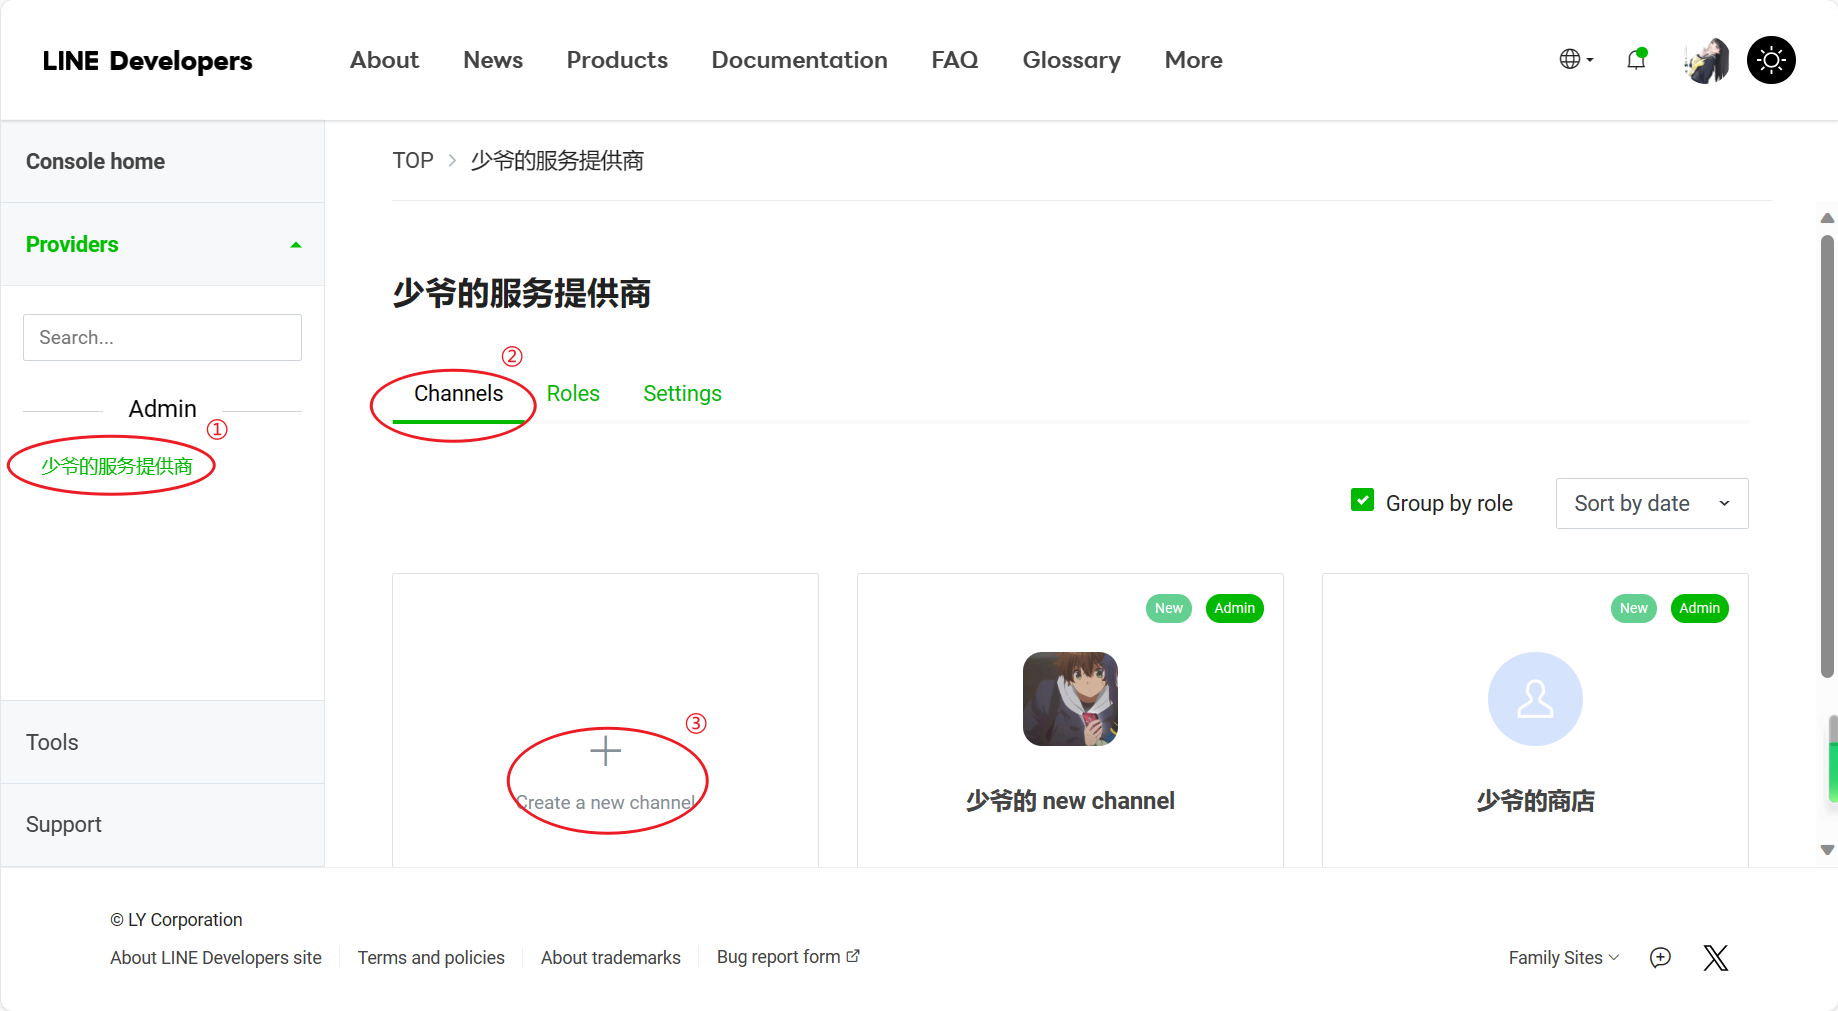Image resolution: width=1838 pixels, height=1011 pixels.
Task: Click the page heading 少爷的服务提供商
Action: tap(522, 293)
